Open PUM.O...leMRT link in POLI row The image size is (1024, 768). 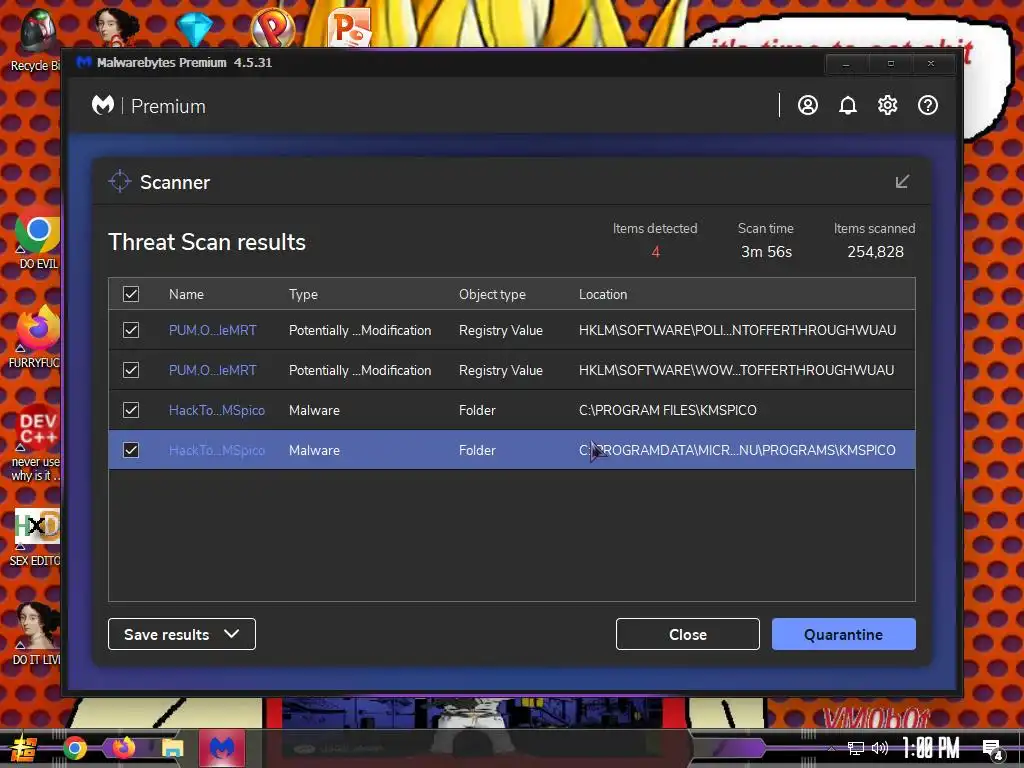point(212,330)
